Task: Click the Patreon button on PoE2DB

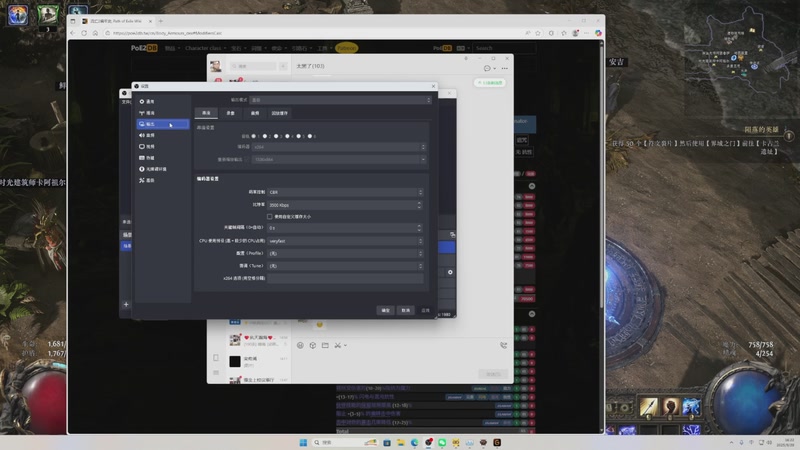Action: [x=346, y=48]
